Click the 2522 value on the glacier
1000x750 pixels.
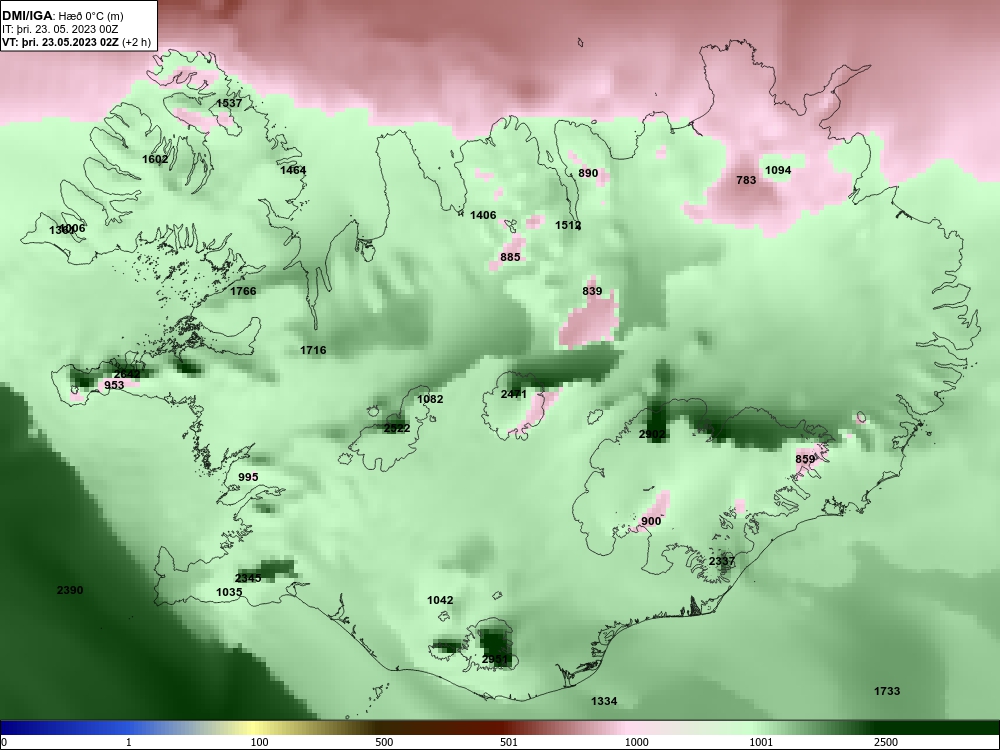tap(397, 428)
